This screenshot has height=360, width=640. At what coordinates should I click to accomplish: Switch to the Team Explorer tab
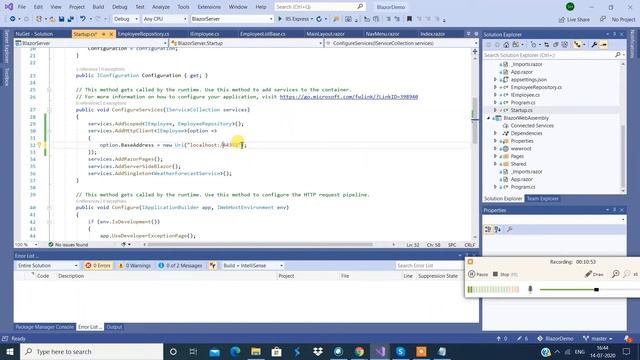click(x=542, y=199)
